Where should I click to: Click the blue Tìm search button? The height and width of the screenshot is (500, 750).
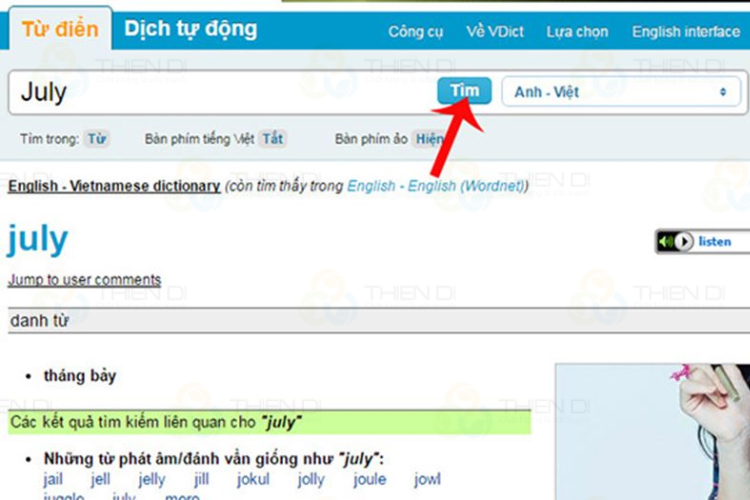pos(464,91)
